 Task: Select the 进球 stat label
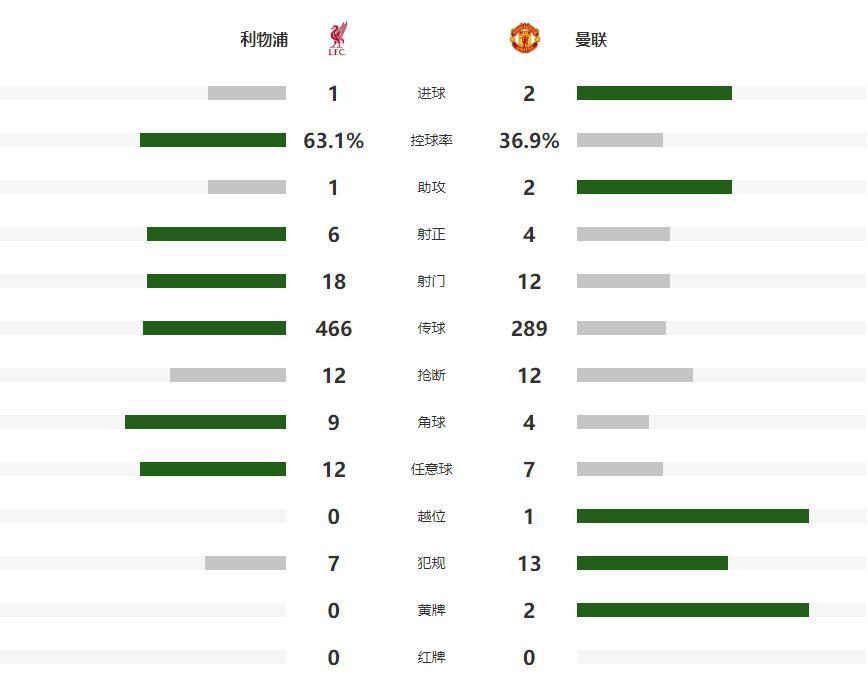coord(431,94)
